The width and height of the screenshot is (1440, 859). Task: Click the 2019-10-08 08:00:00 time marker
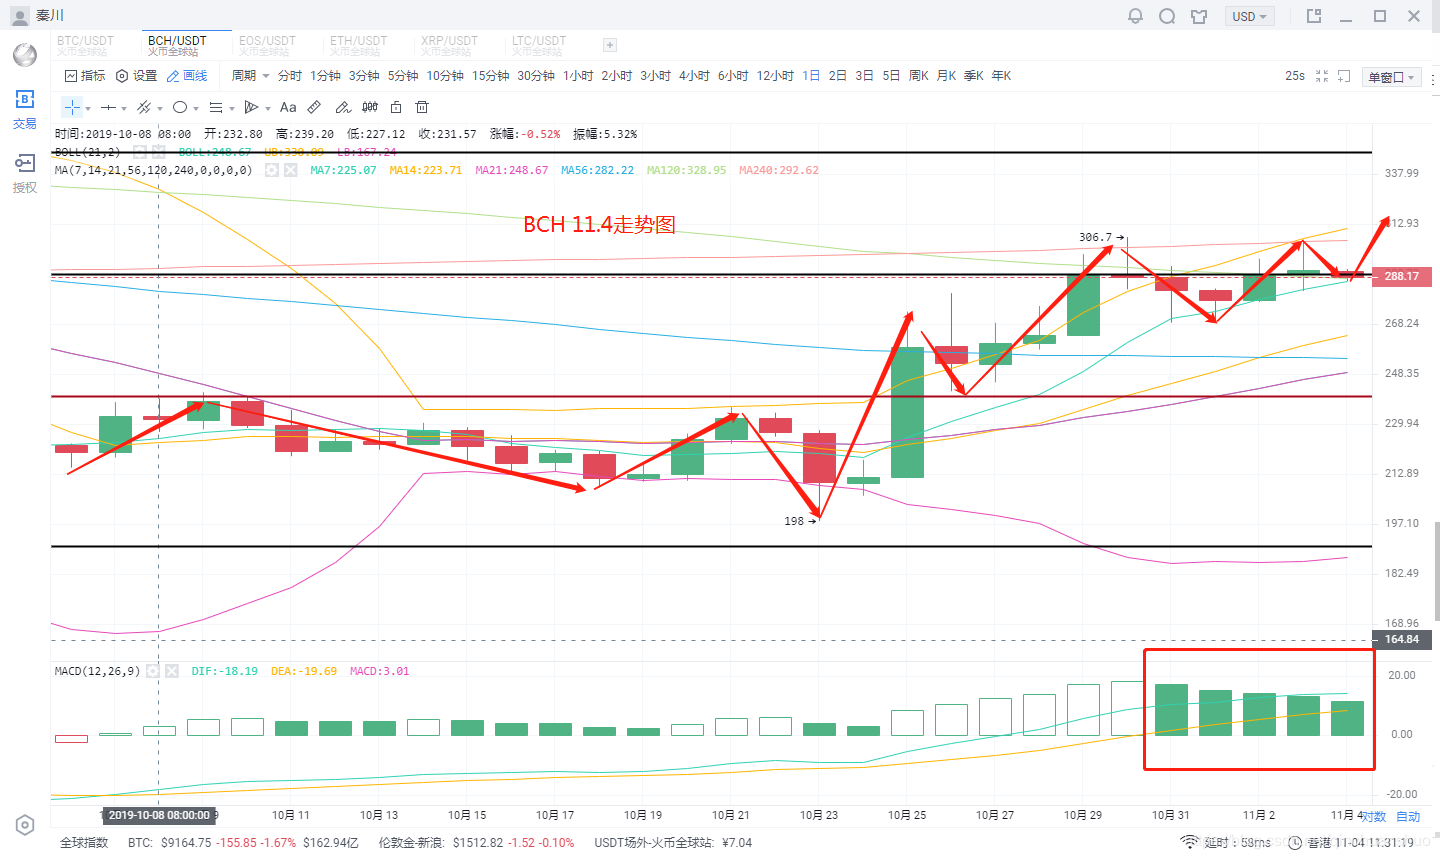(159, 815)
